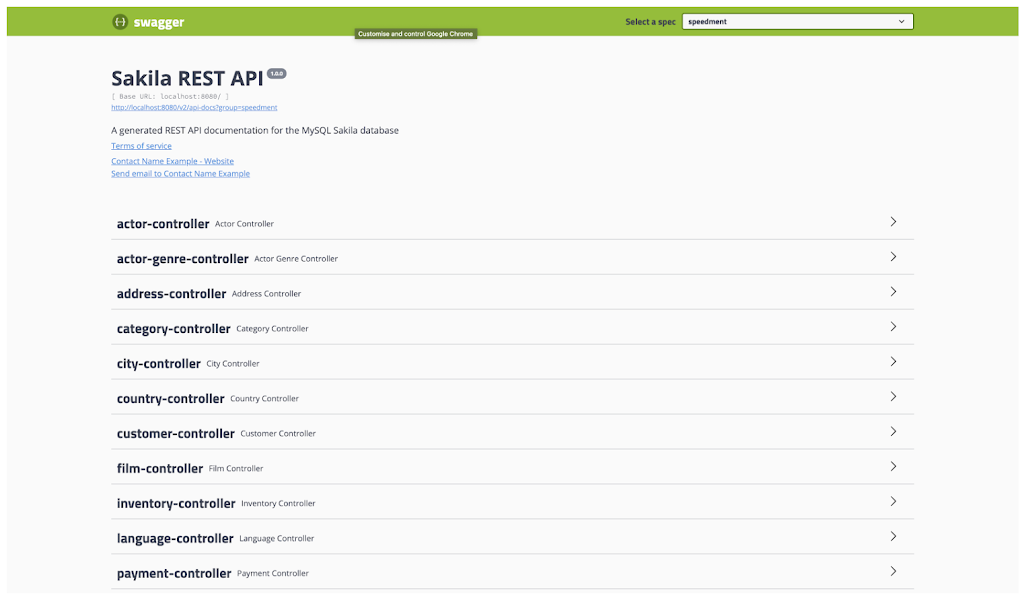This screenshot has height=600, width=1024.
Task: Visit Contact Name Example - Website link
Action: coord(172,161)
